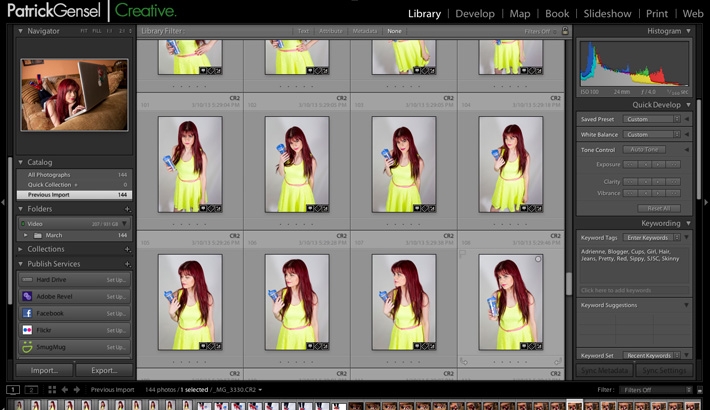The width and height of the screenshot is (710, 410).
Task: Toggle quick collection circle on photo 108
Action: (538, 259)
